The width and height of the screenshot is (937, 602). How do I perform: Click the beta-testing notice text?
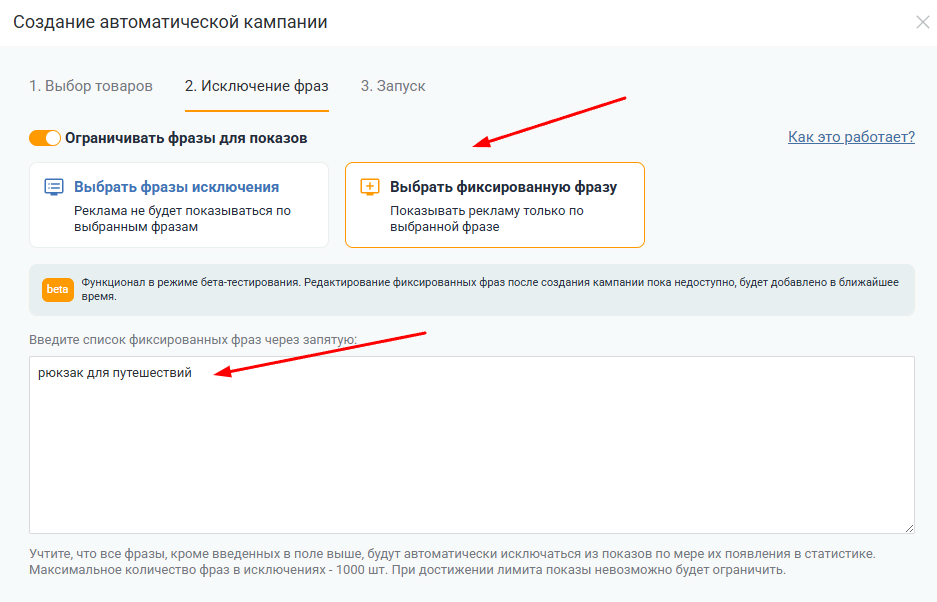(490, 289)
